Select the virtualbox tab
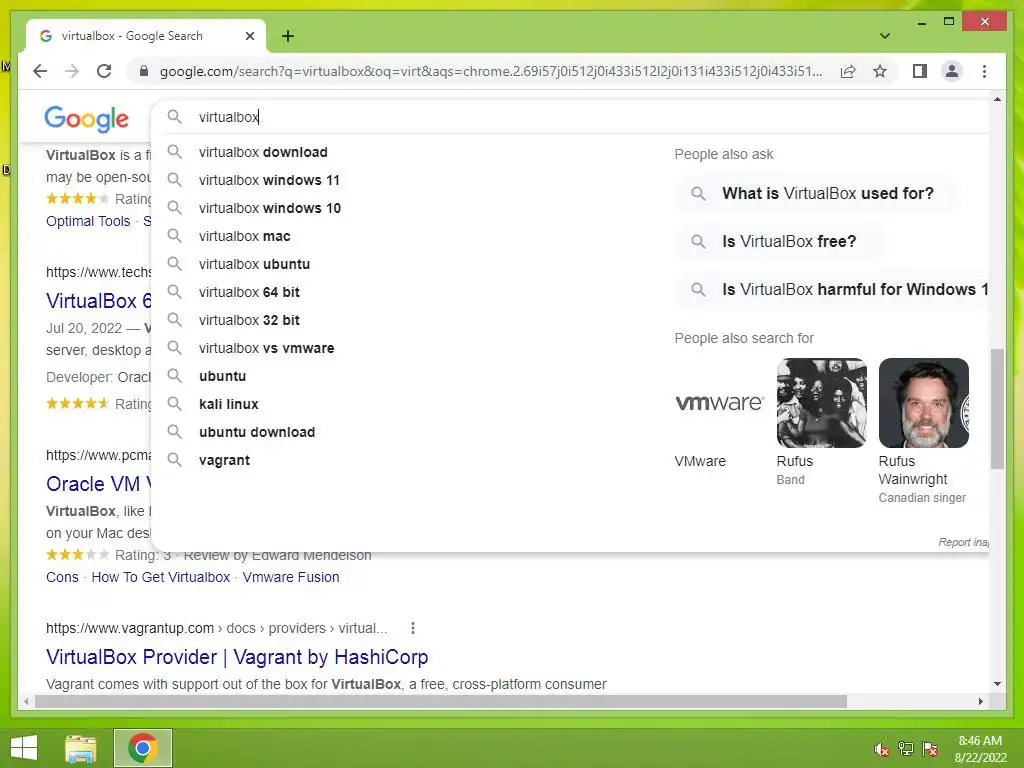The width and height of the screenshot is (1024, 768). 145,36
